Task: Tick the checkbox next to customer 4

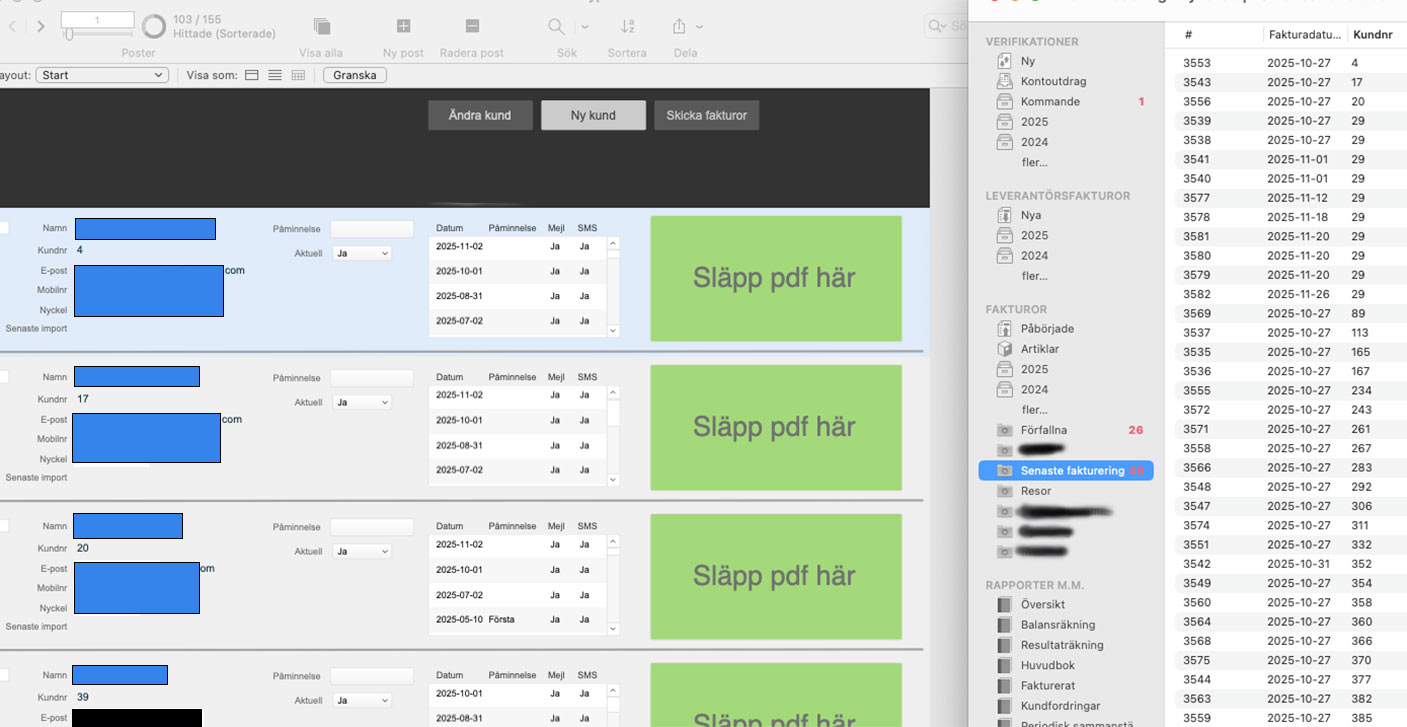Action: click(3, 228)
